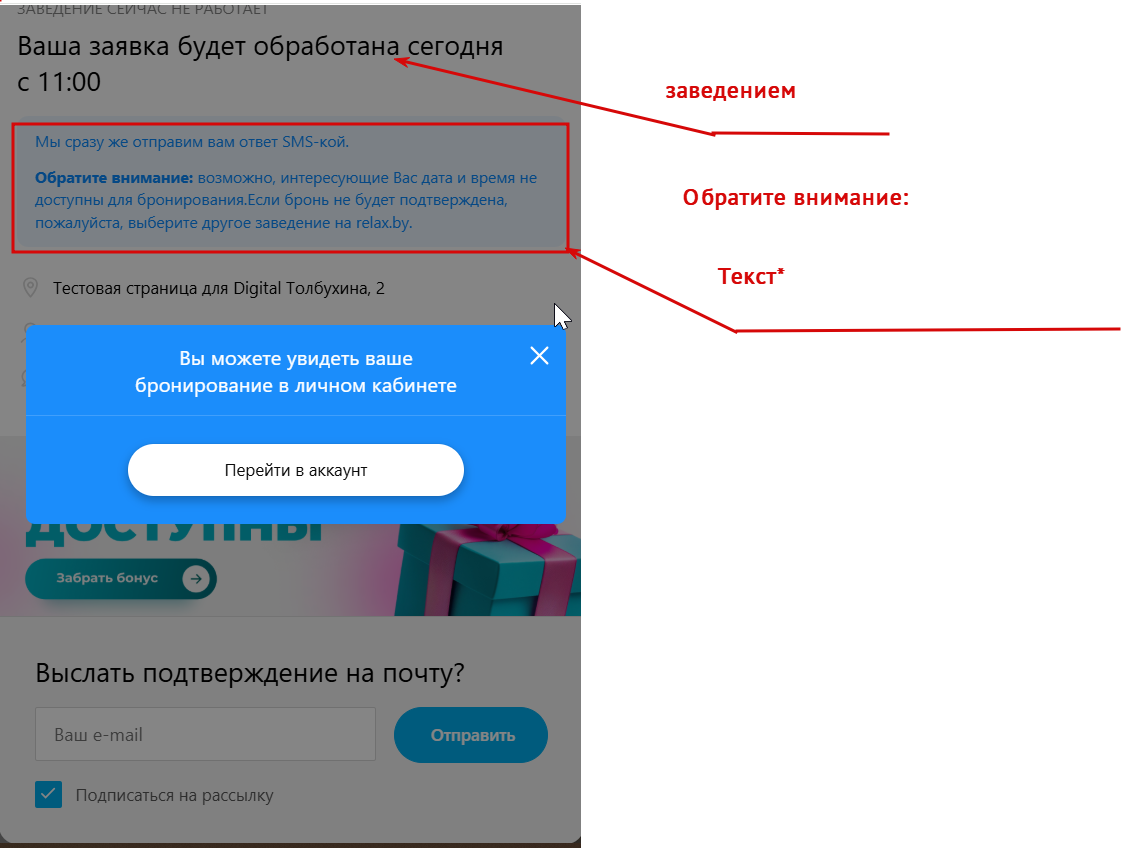Image resolution: width=1121 pixels, height=848 pixels.
Task: Click the popup title about личном кабинете
Action: [x=296, y=372]
